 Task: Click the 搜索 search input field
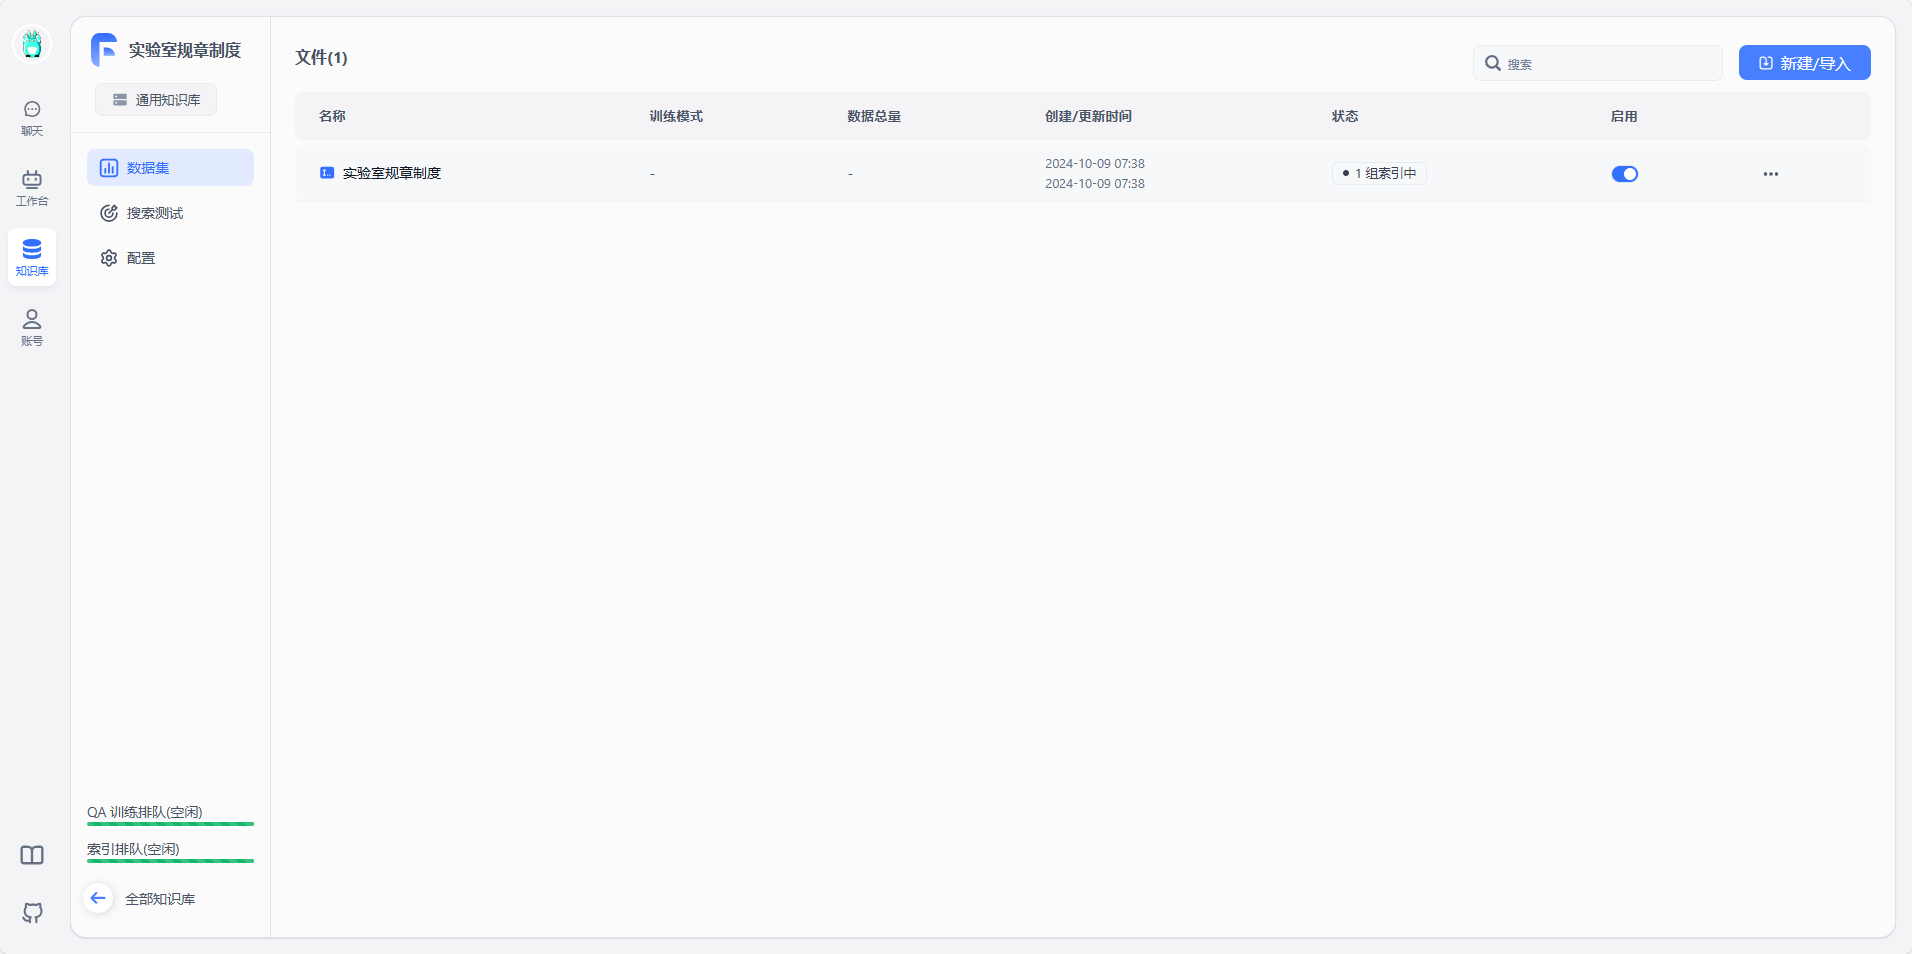[x=1597, y=63]
